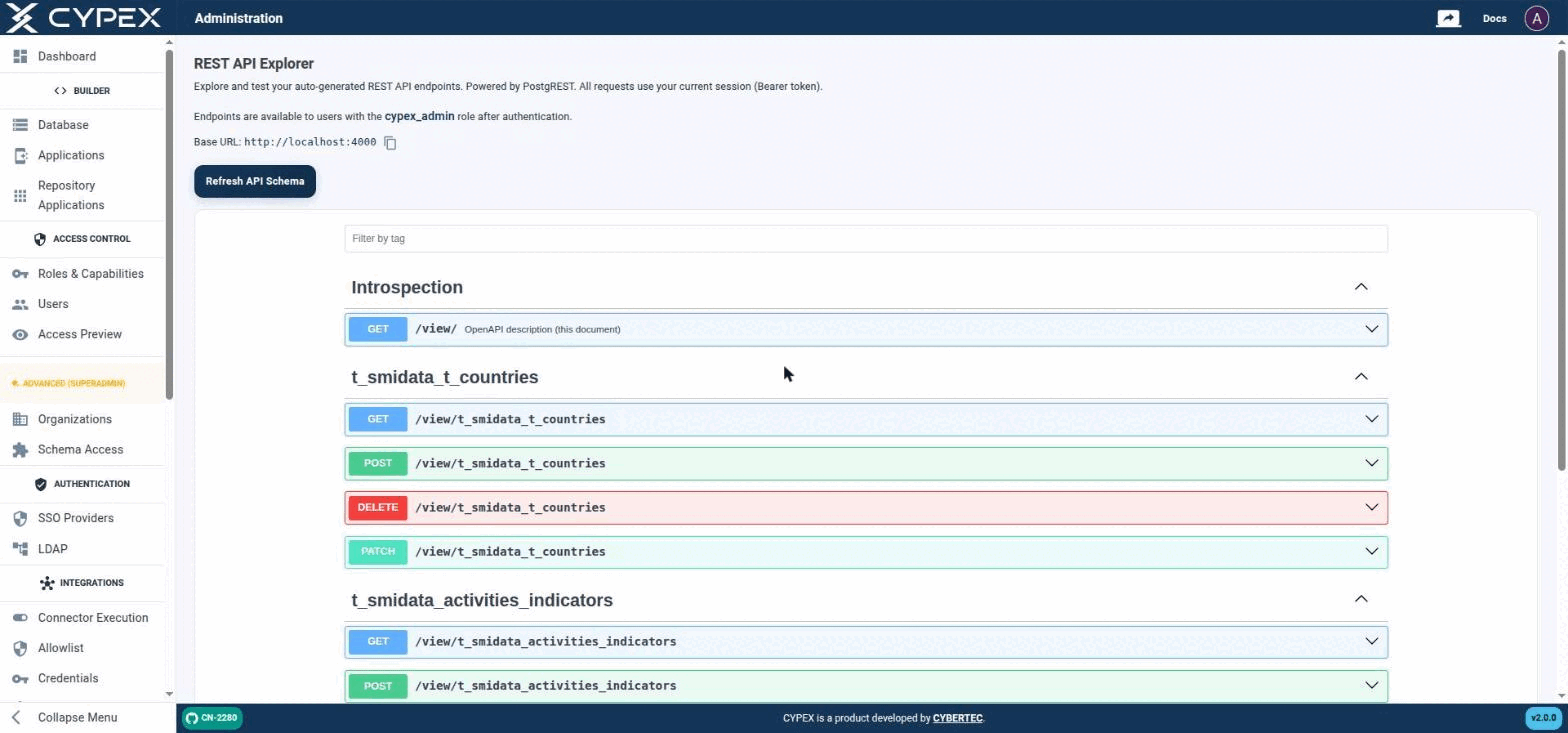This screenshot has height=733, width=1568.
Task: Click the main page vertical scrollbar
Action: 1562,258
